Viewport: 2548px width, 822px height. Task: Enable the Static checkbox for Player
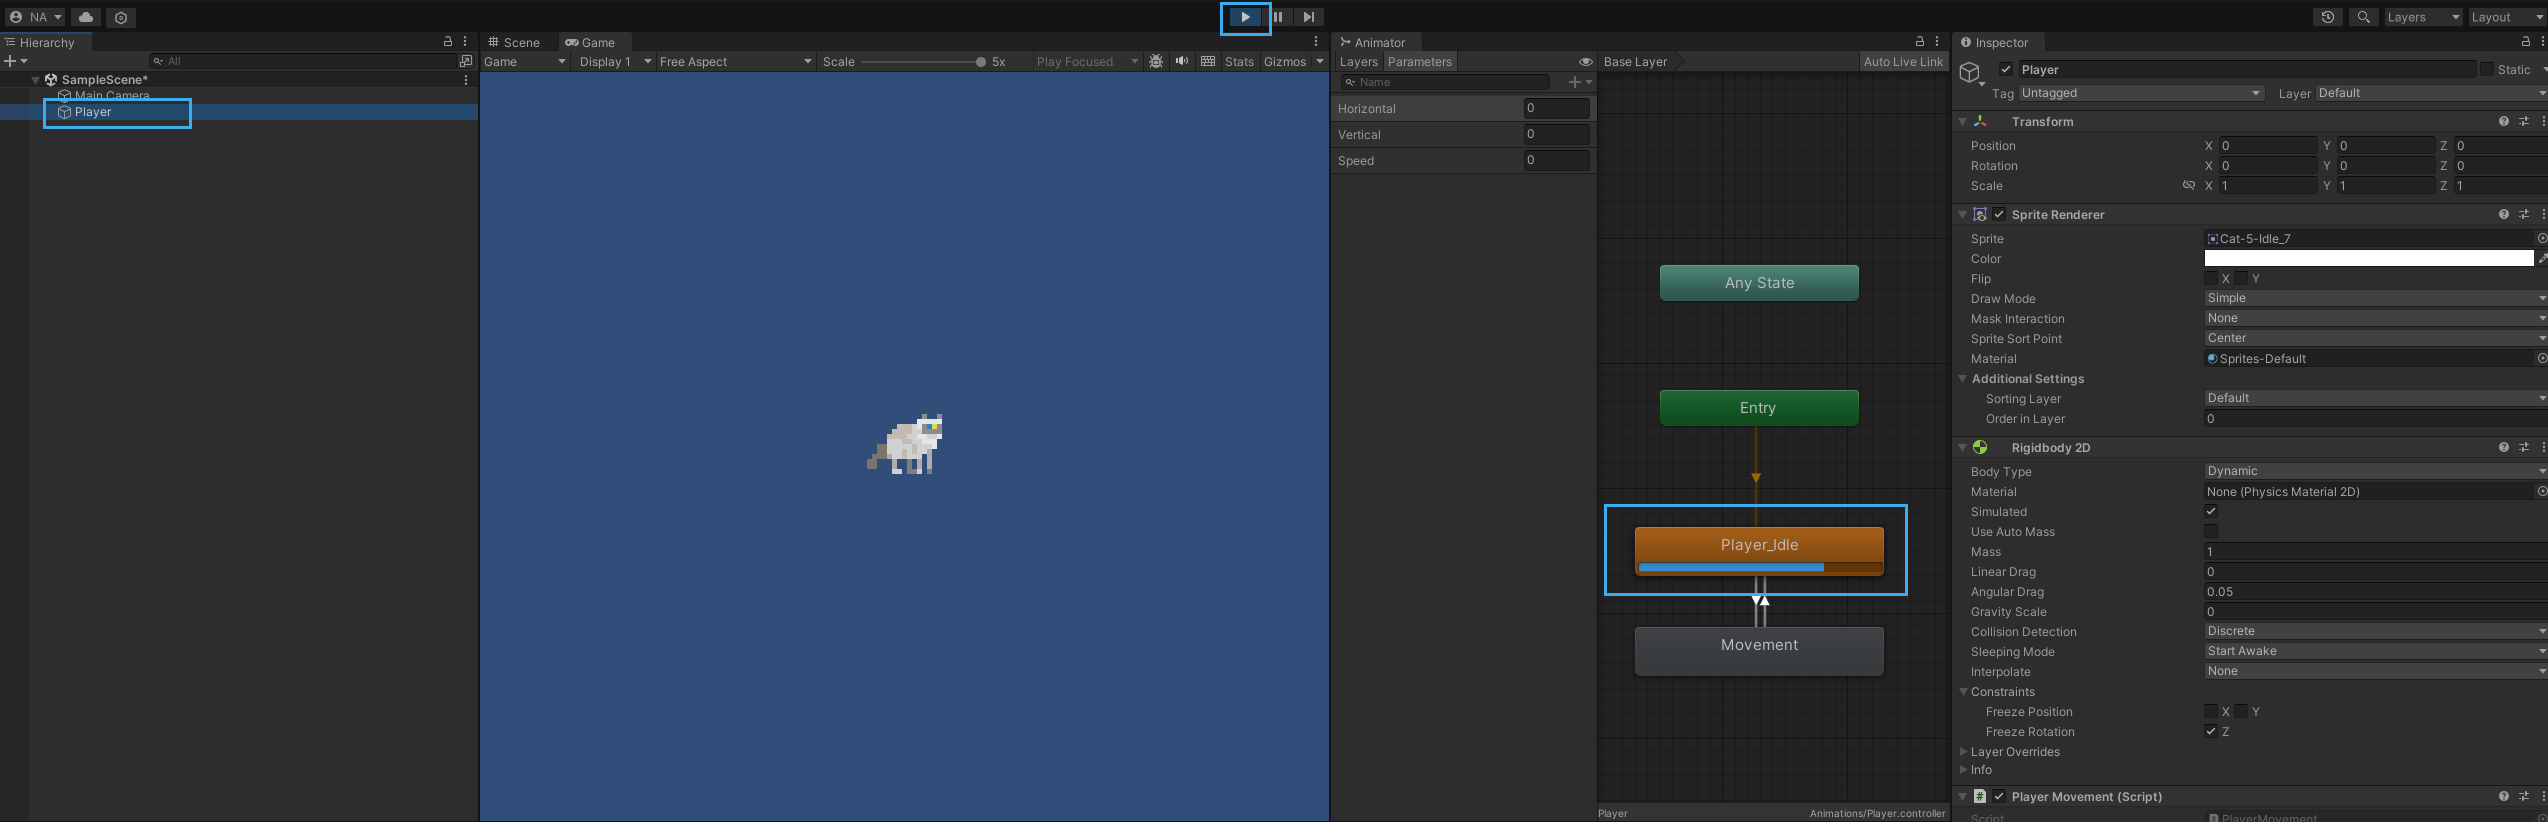tap(2487, 69)
